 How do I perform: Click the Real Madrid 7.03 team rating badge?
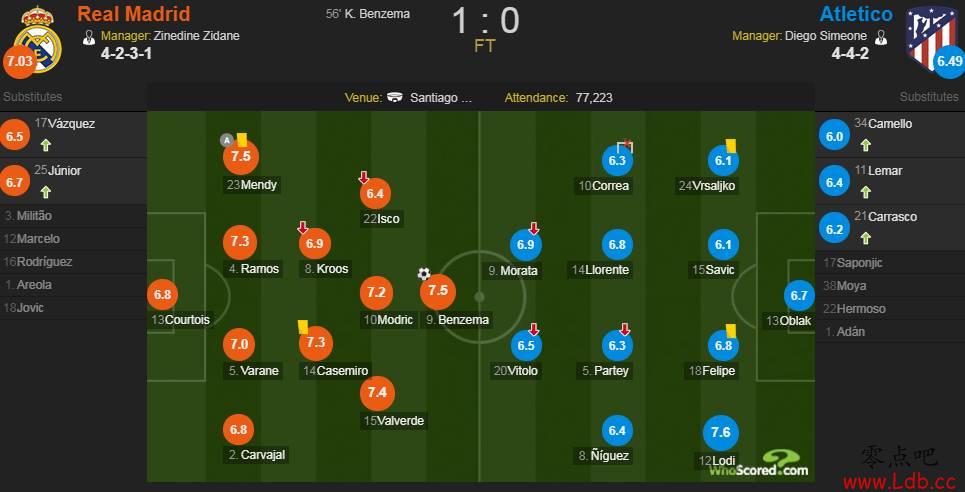pos(20,63)
